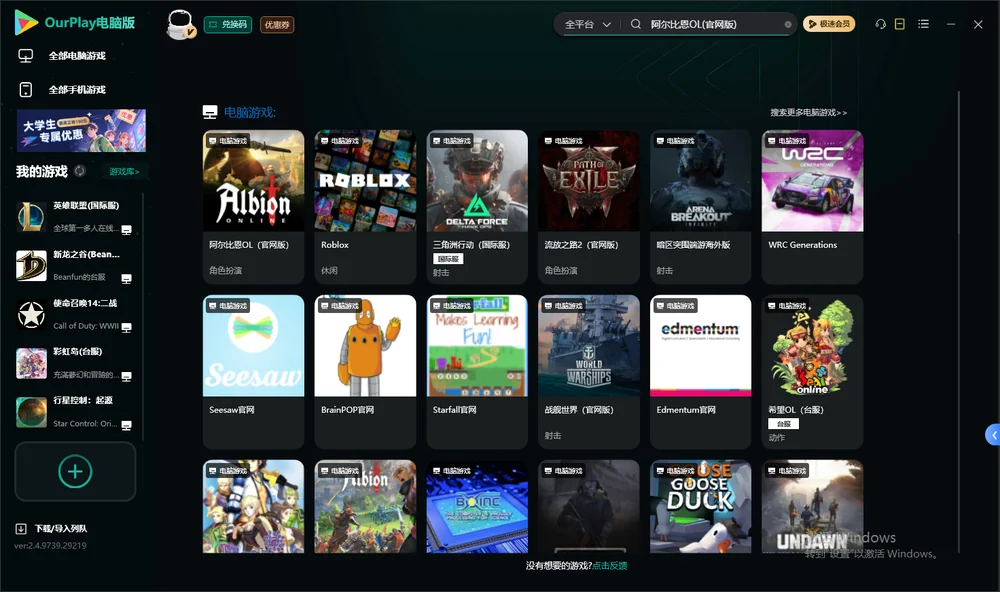
Task: Click the OurPlay logo icon
Action: (26, 22)
